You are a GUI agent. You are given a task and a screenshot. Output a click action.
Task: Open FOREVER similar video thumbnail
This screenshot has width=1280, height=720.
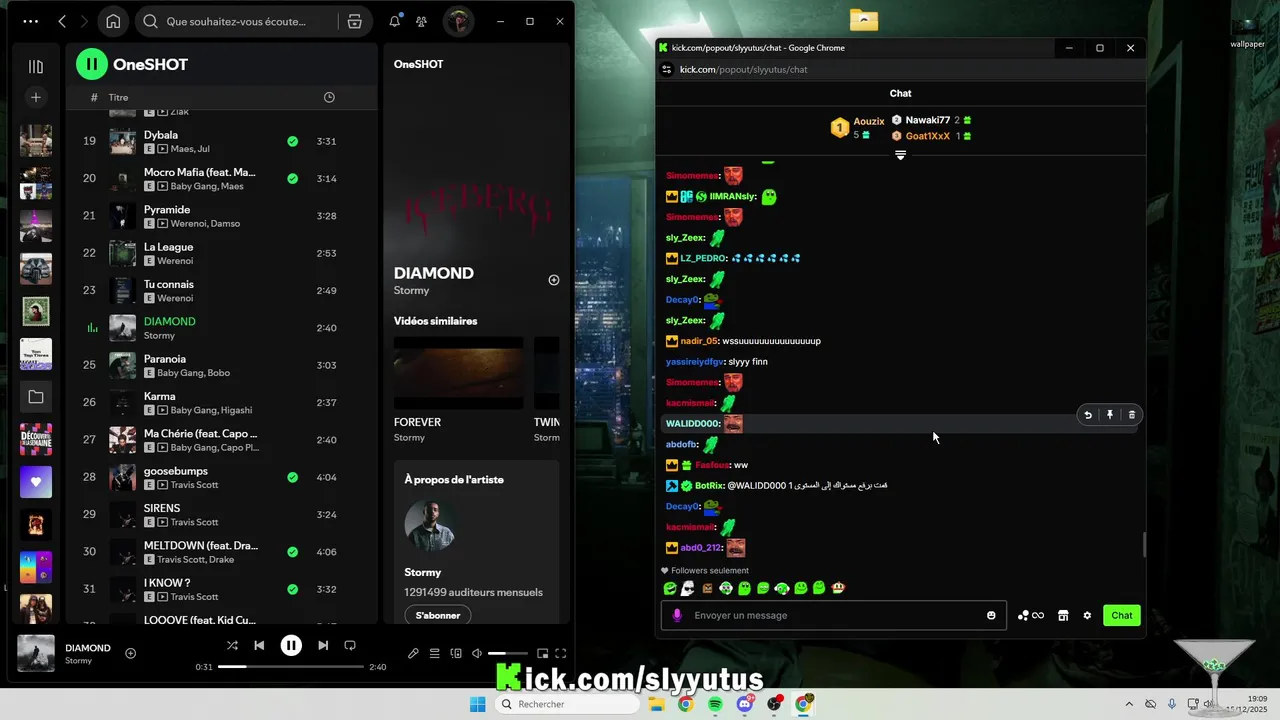click(x=458, y=373)
